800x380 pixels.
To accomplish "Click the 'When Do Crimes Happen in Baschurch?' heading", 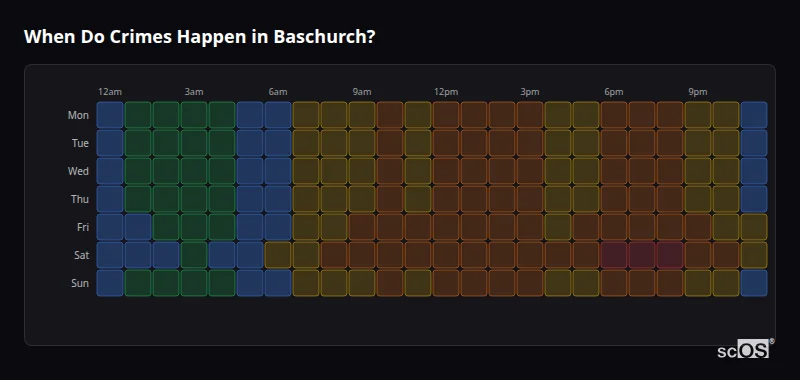I will (199, 37).
